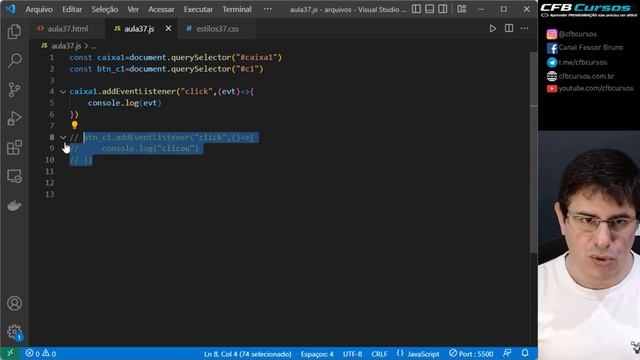Open the Source Control view
The image size is (640, 360).
click(14, 89)
